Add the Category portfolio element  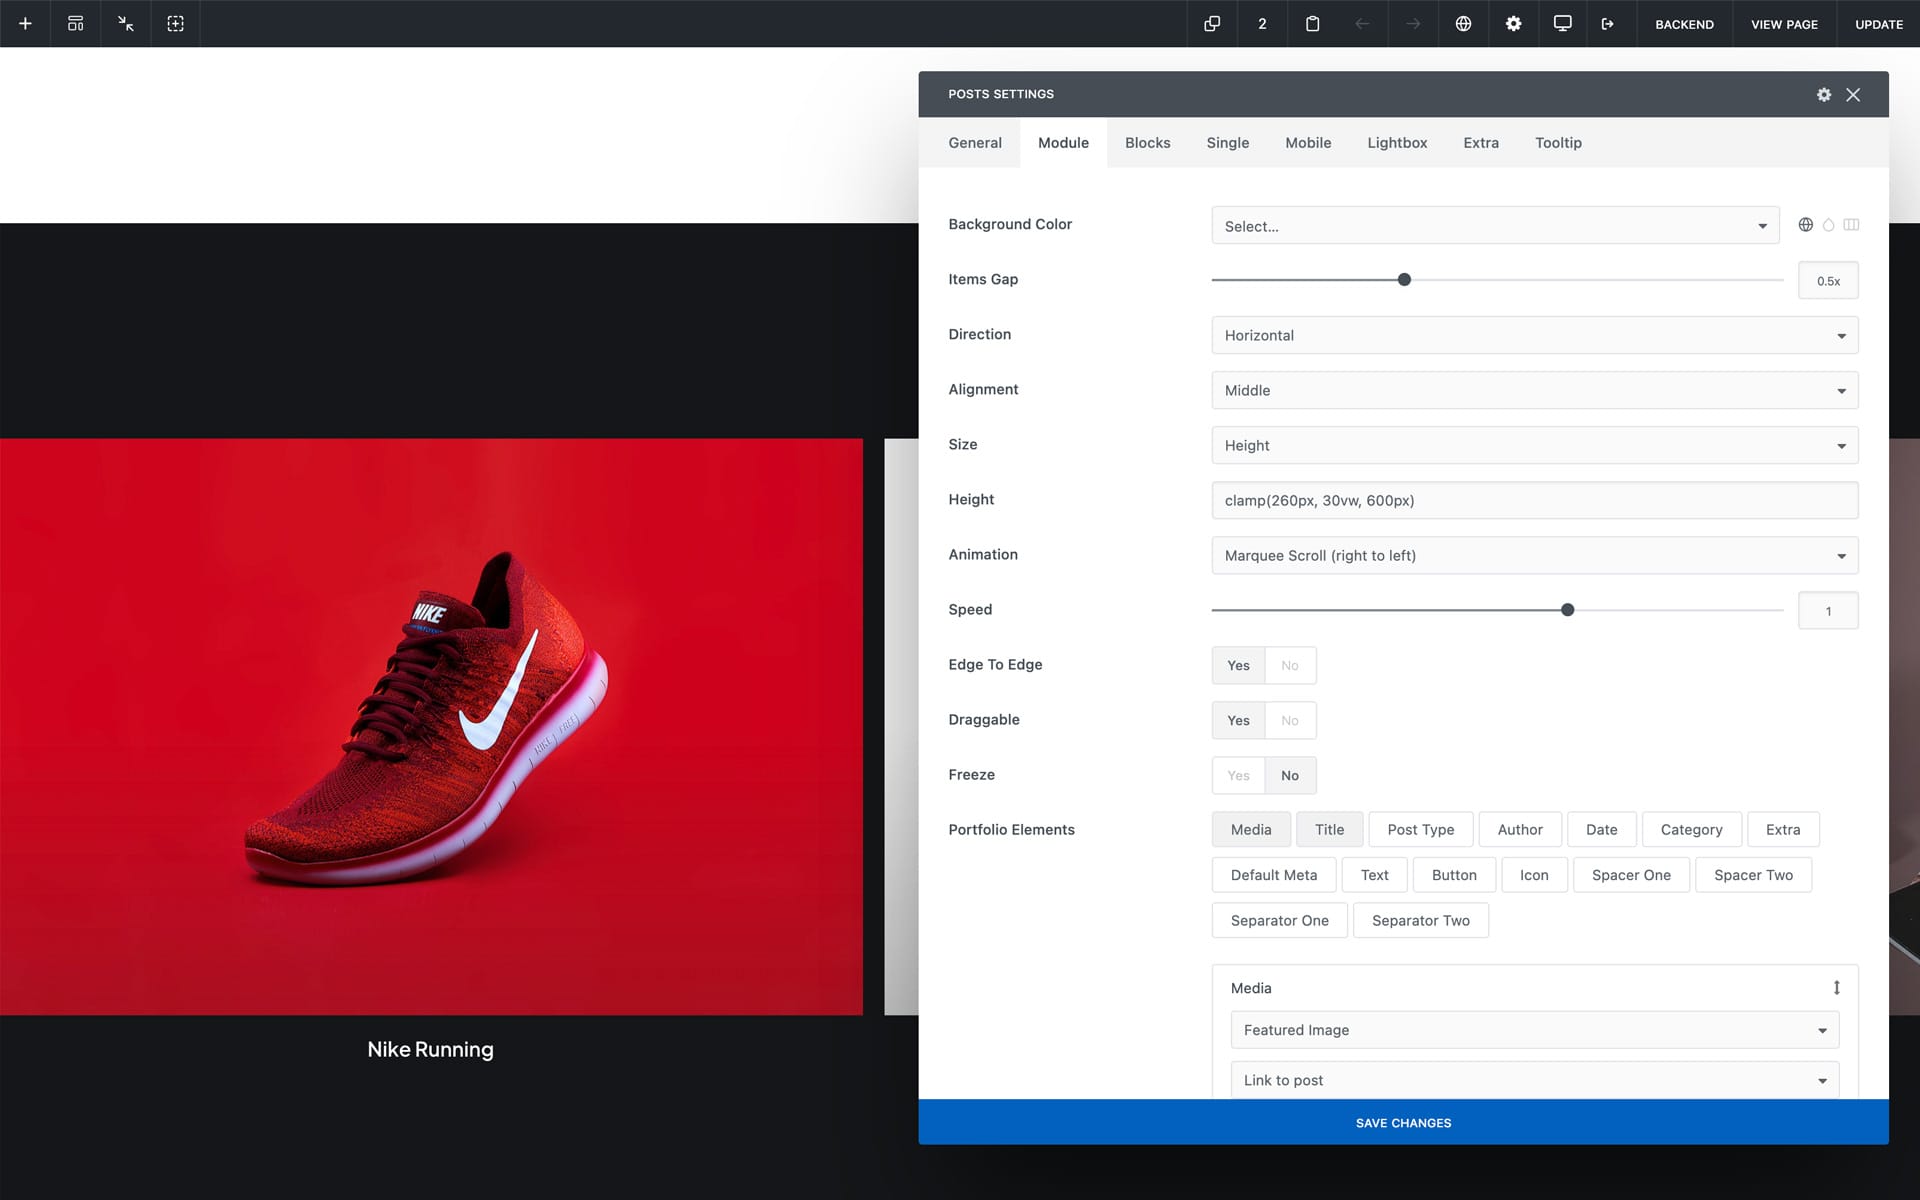(1690, 829)
